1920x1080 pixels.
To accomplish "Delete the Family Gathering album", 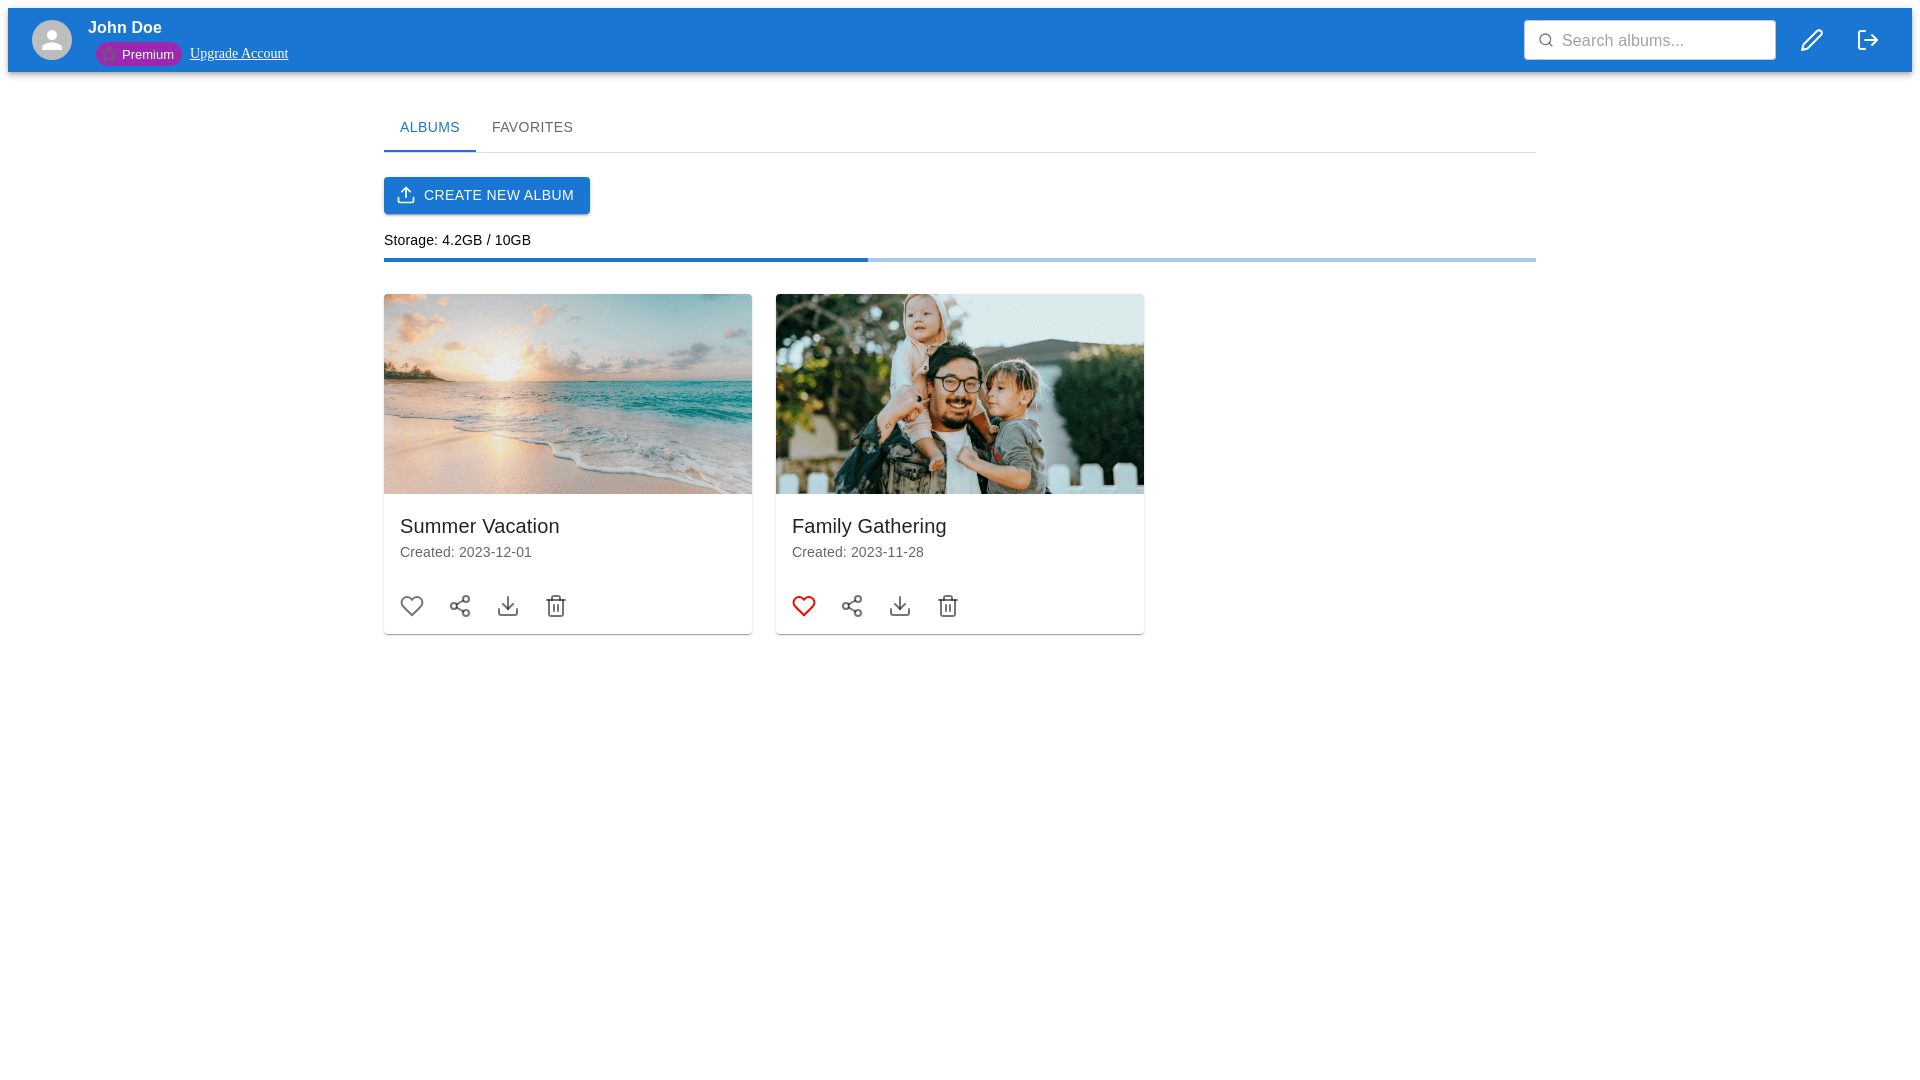I will pyautogui.click(x=948, y=606).
